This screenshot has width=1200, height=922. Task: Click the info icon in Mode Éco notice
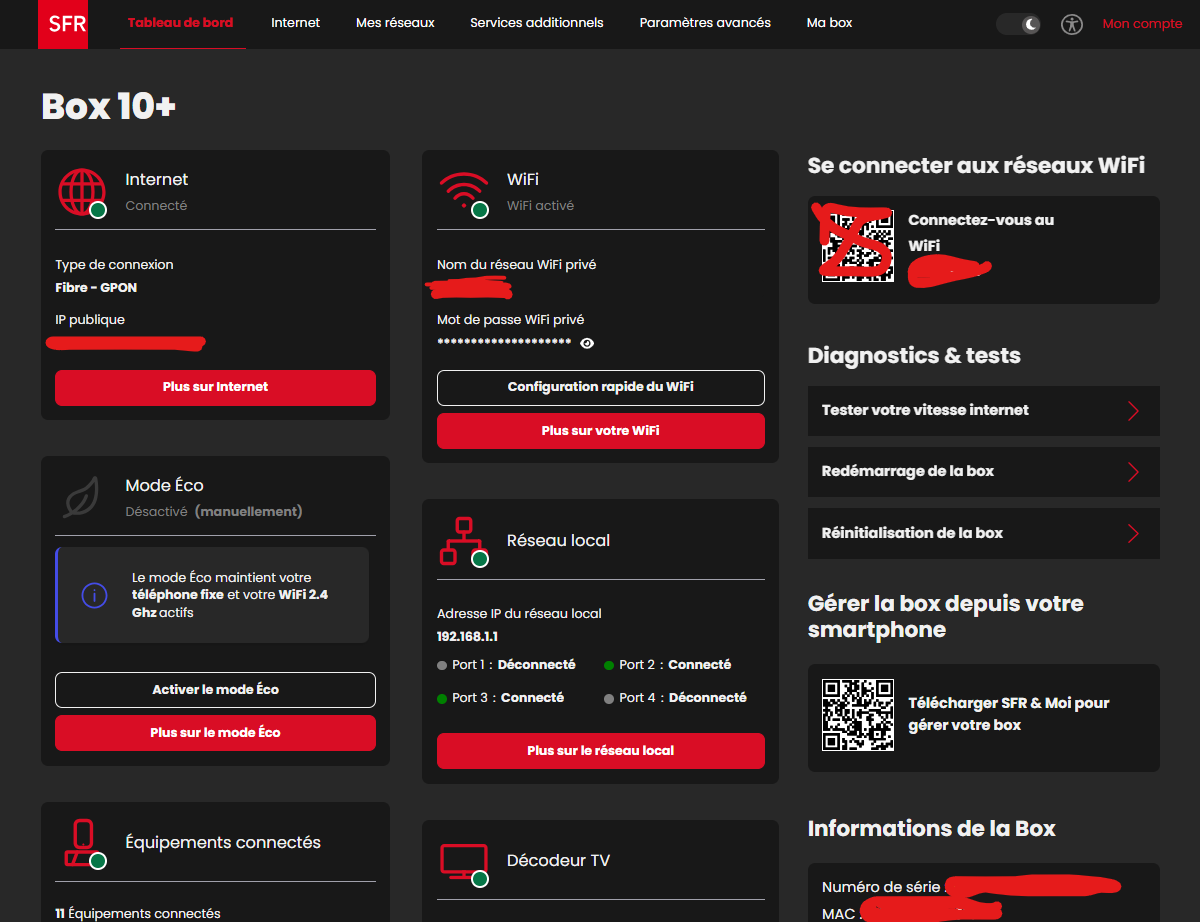tap(94, 595)
